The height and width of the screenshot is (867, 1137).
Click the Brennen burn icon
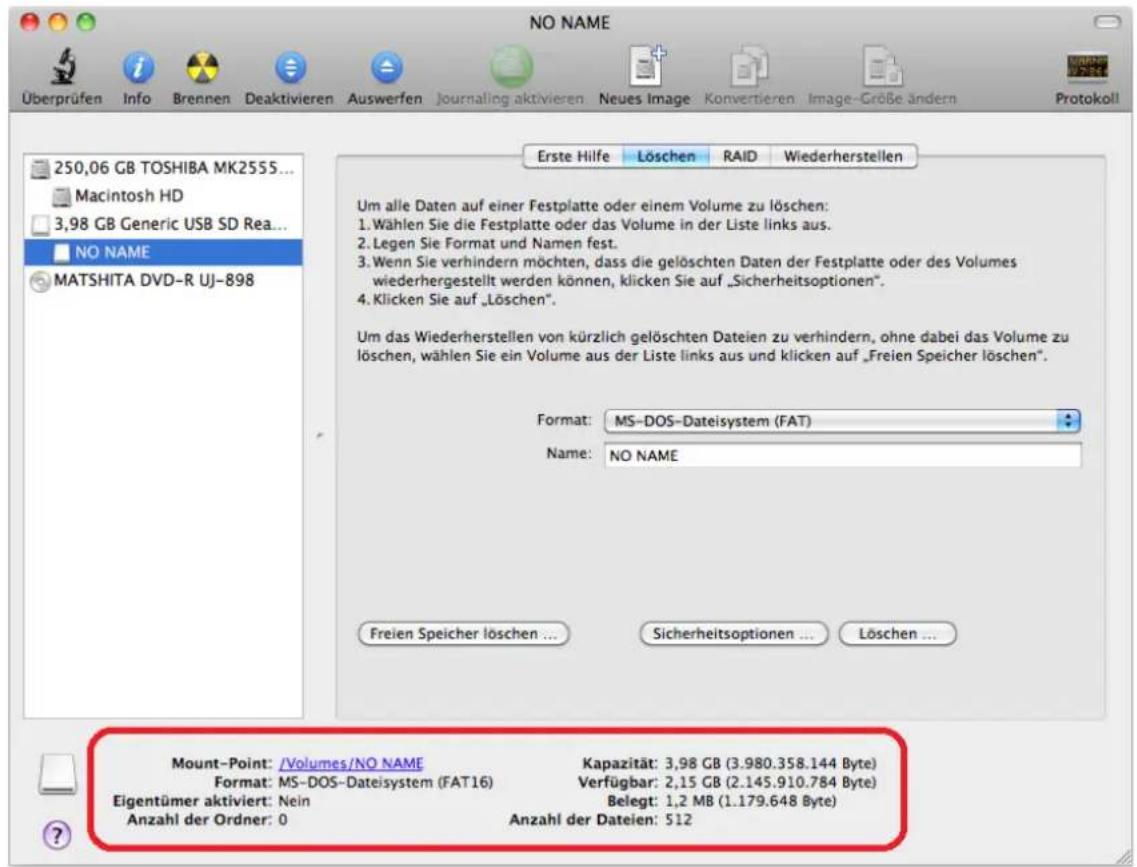click(202, 68)
